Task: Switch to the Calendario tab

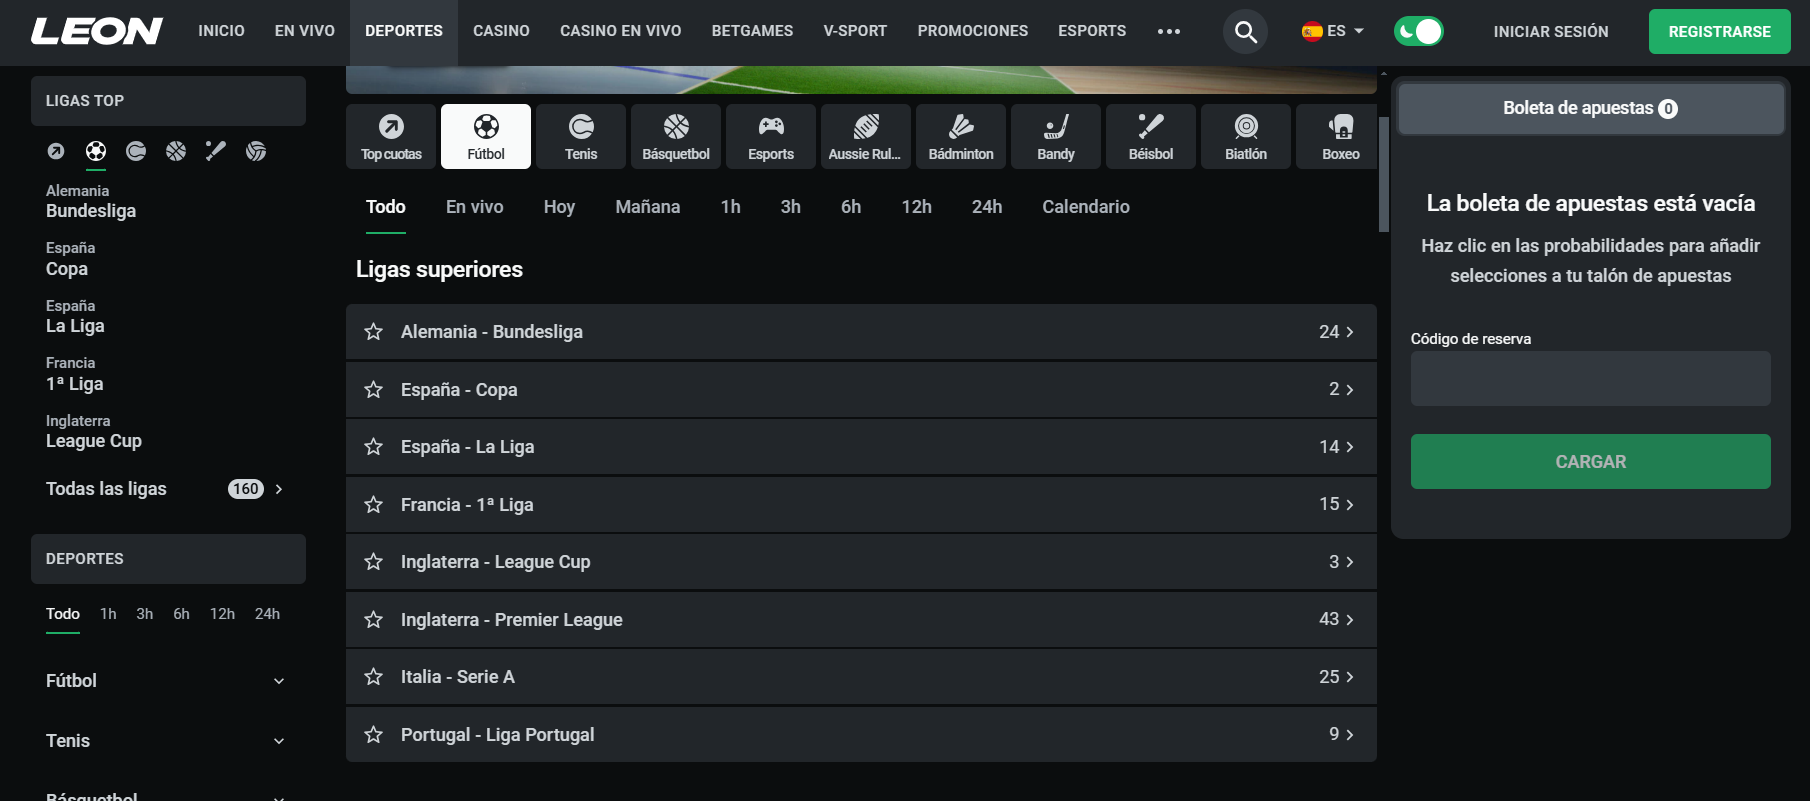Action: [x=1086, y=207]
